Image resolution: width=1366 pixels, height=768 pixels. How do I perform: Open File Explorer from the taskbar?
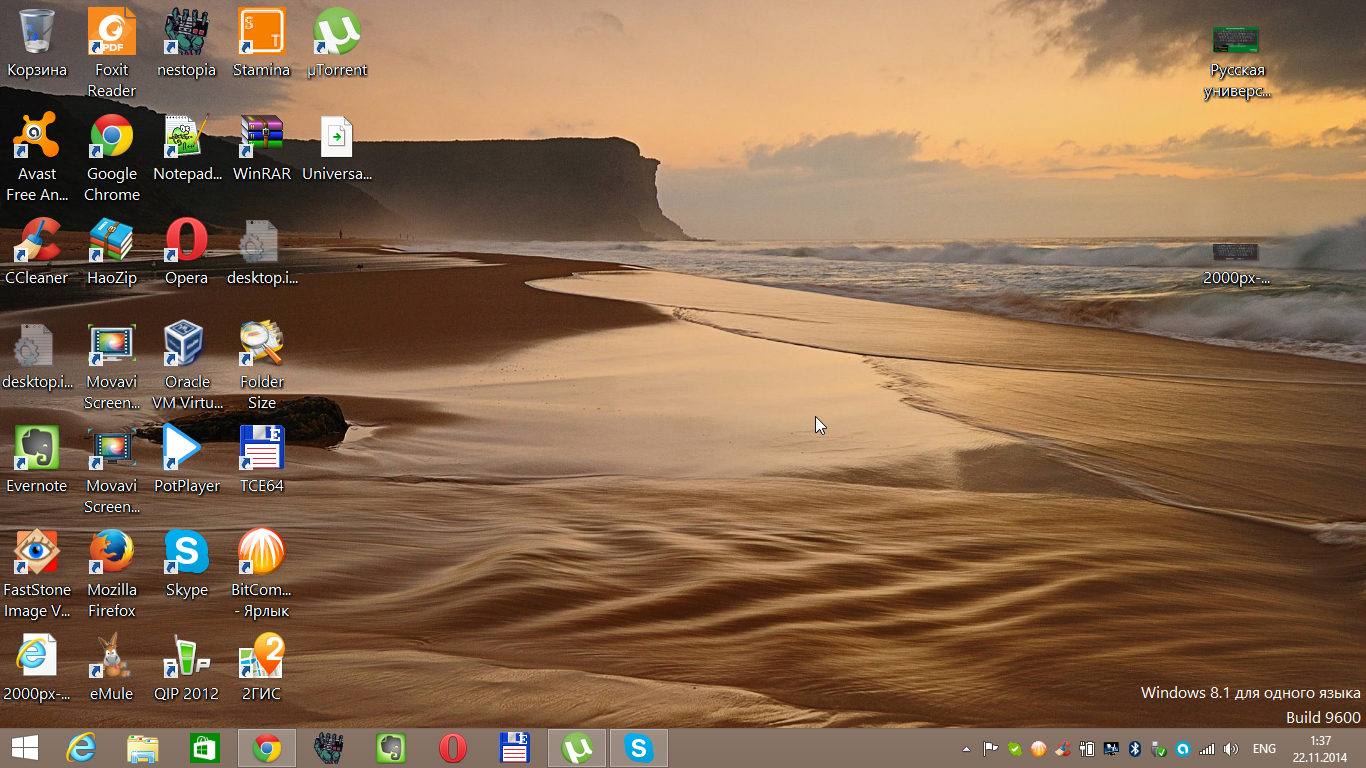(143, 748)
